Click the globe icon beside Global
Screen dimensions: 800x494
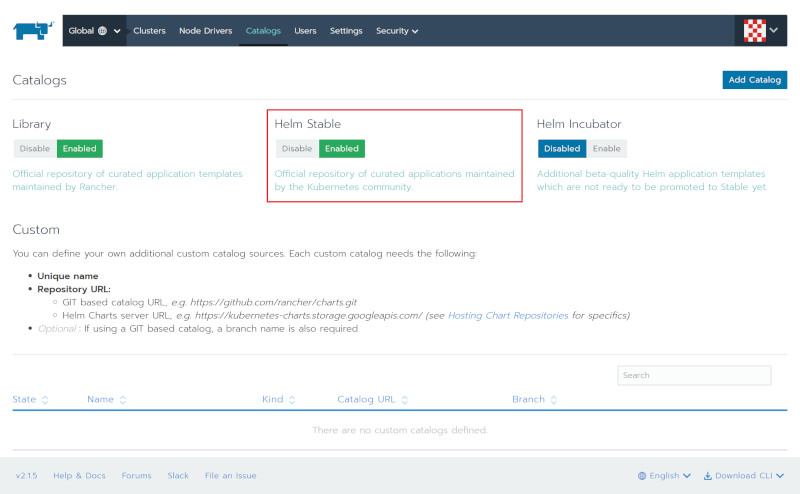103,31
